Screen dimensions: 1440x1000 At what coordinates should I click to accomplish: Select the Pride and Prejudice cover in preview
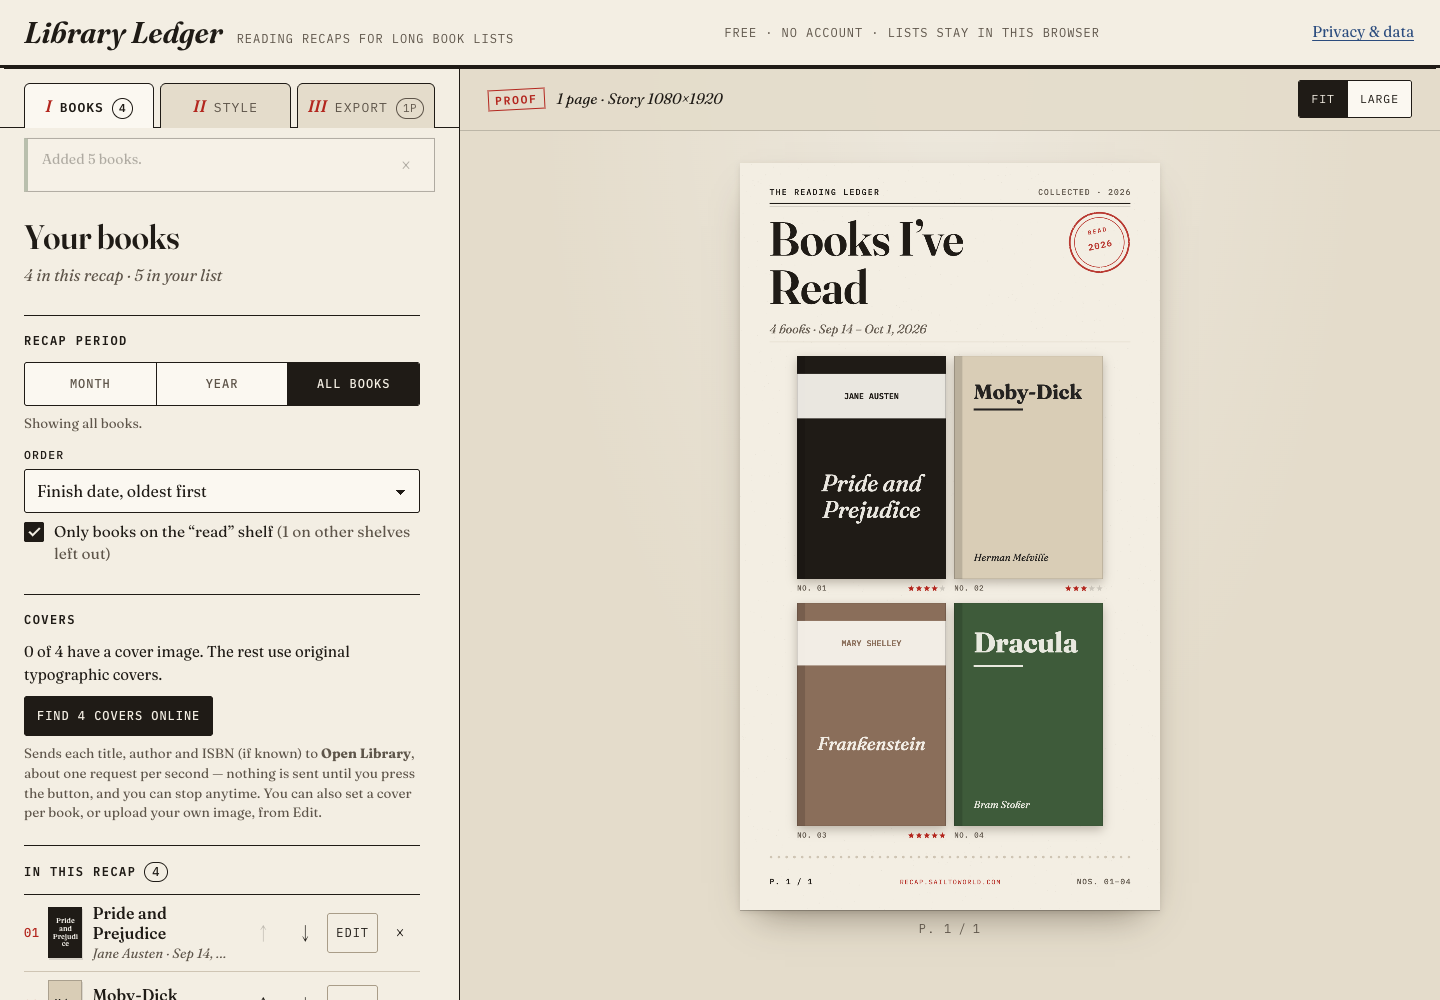coord(871,467)
